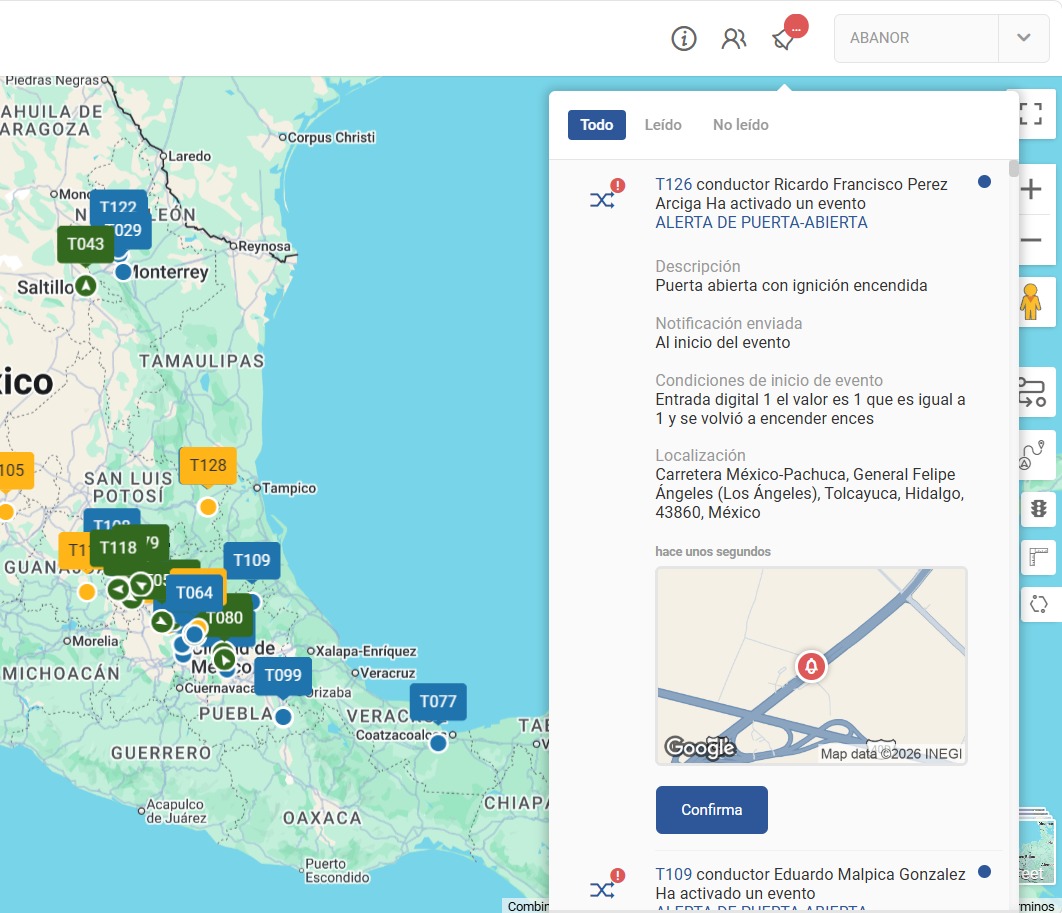Click the notification panel scrollbar
The height and width of the screenshot is (913, 1062).
coord(1013,168)
